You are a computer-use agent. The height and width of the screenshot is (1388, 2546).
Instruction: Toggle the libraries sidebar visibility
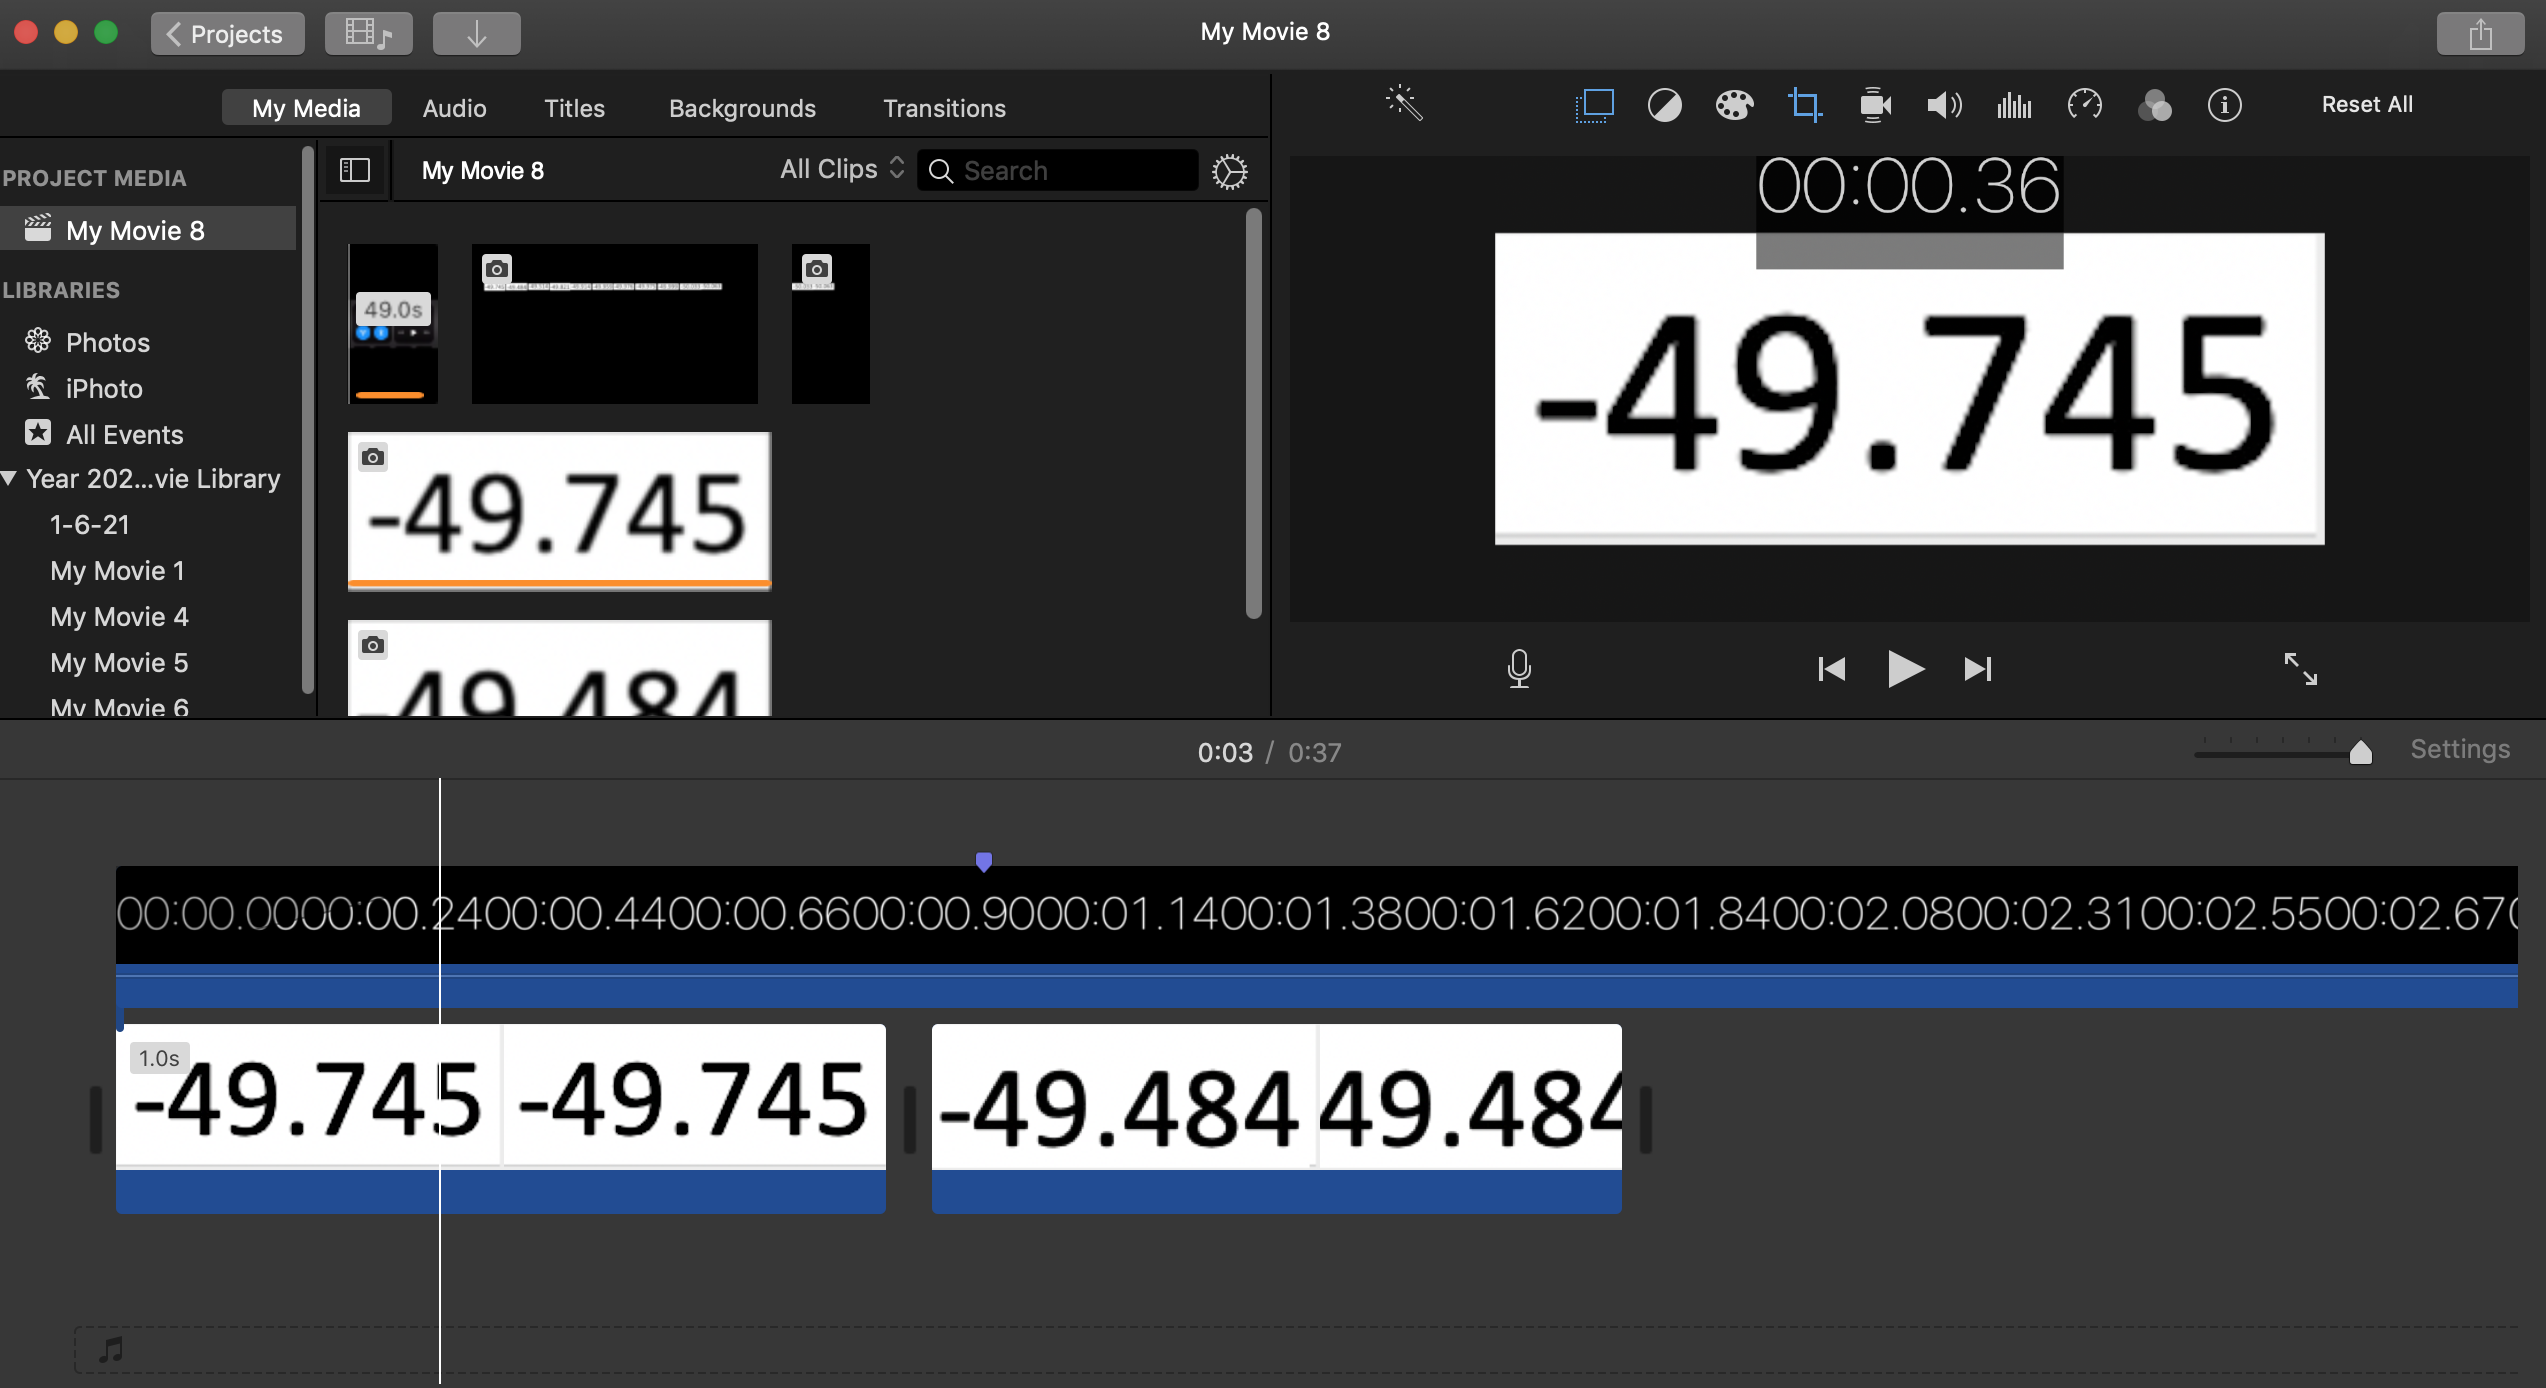[355, 170]
